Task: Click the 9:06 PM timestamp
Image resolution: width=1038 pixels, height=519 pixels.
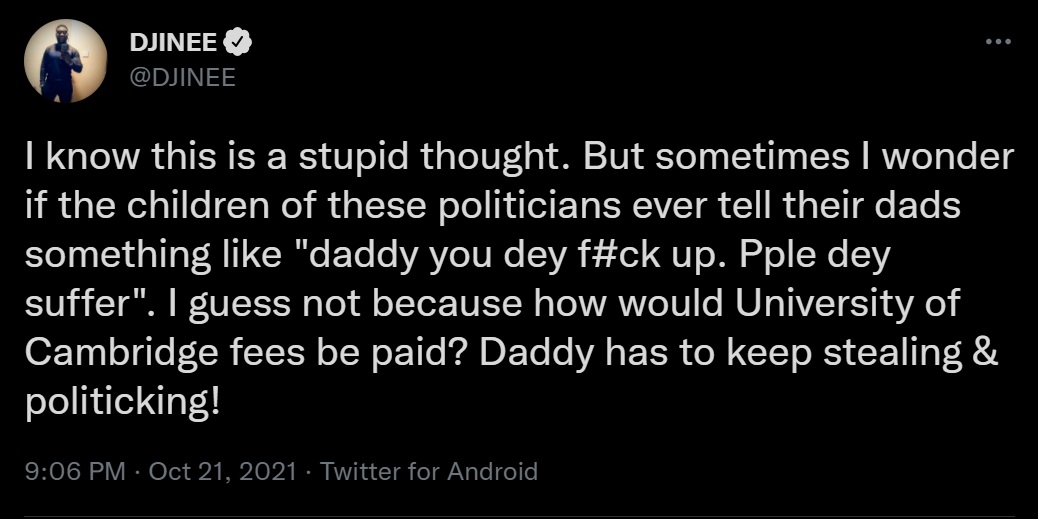Action: click(75, 471)
